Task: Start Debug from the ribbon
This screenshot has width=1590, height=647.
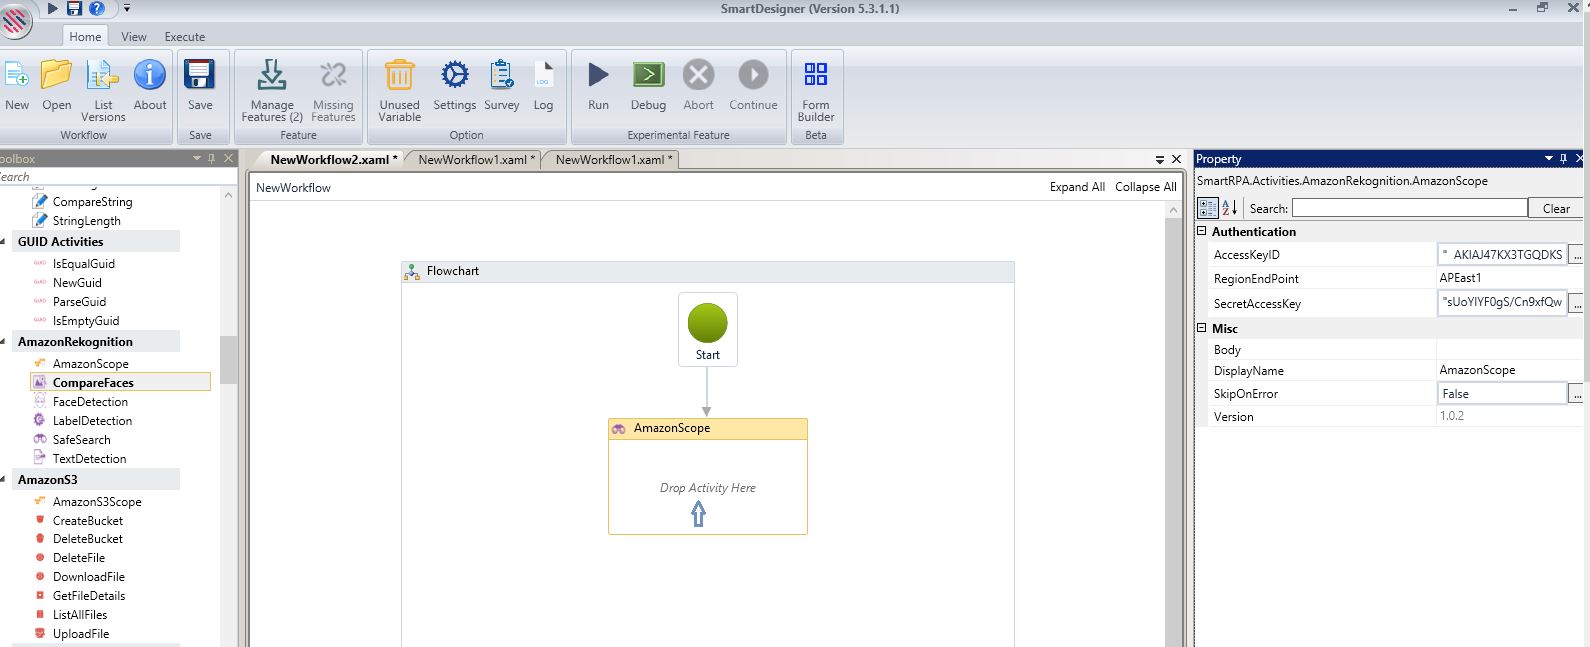Action: [648, 76]
